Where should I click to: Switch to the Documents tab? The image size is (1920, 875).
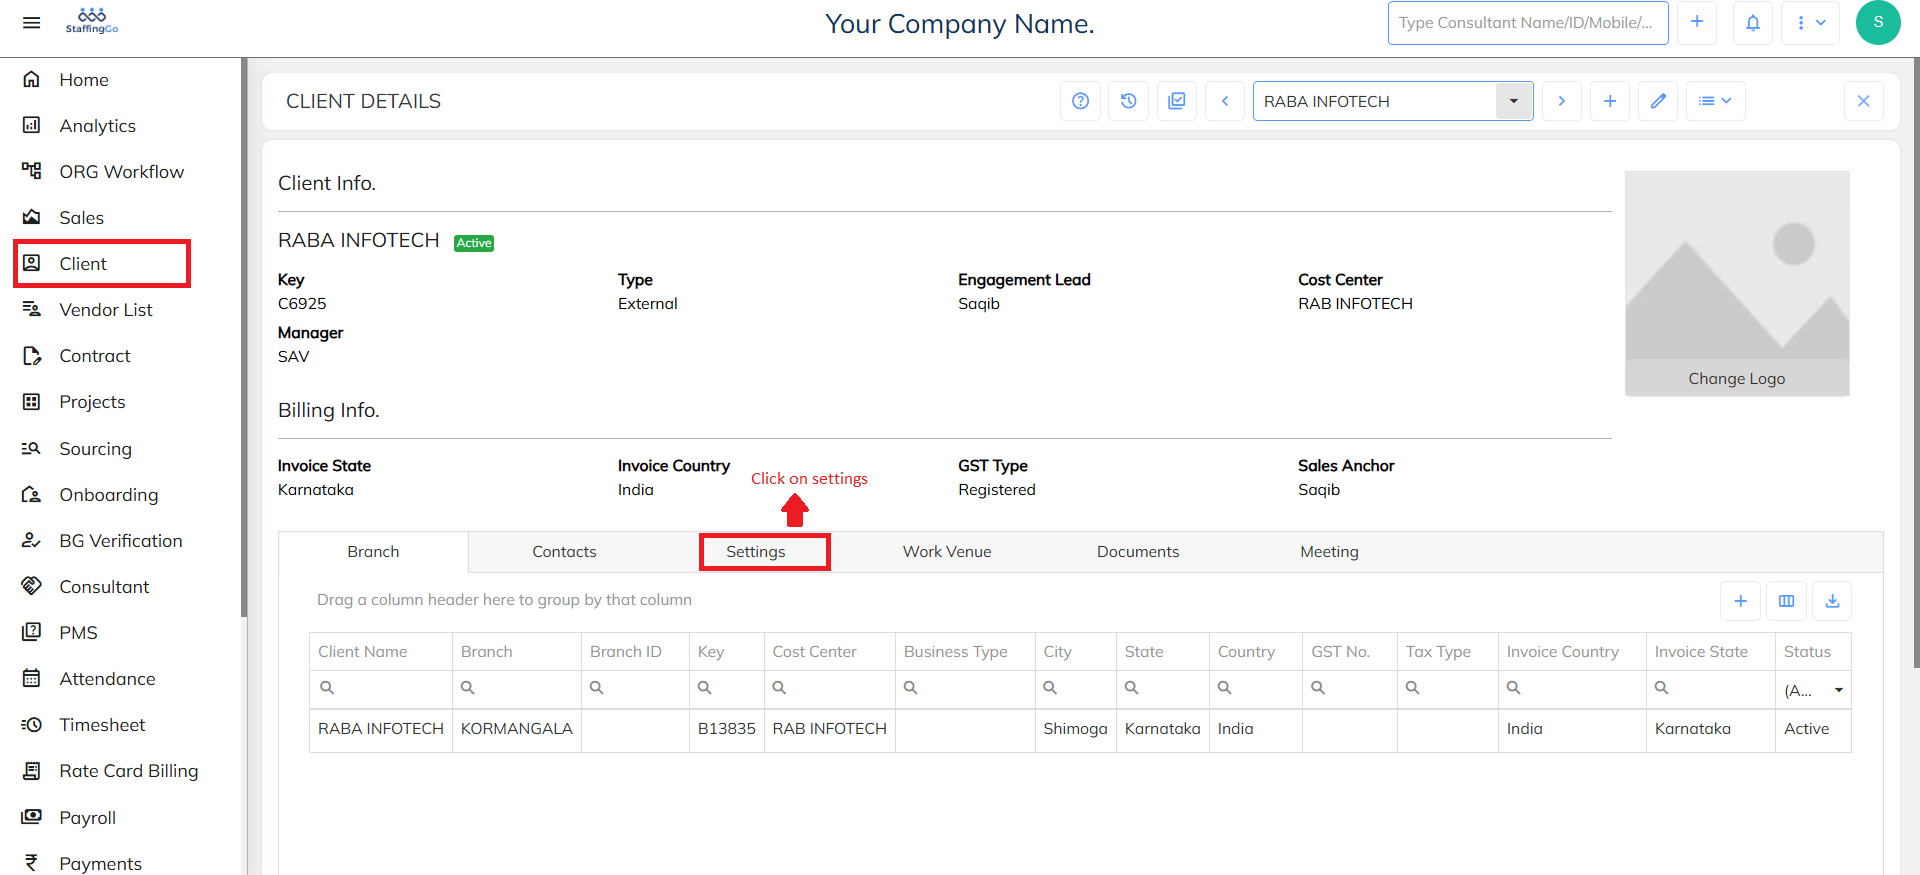1138,552
